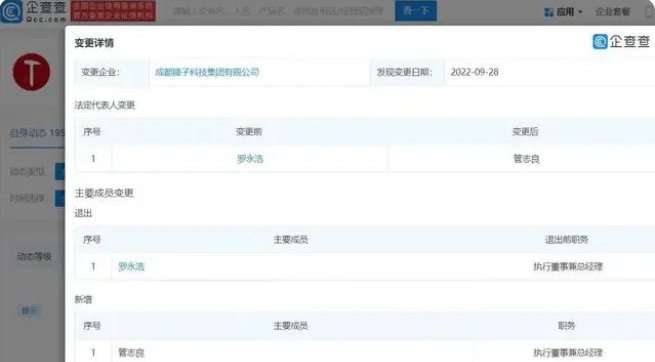Click the red enterprise credit system banner

click(113, 11)
